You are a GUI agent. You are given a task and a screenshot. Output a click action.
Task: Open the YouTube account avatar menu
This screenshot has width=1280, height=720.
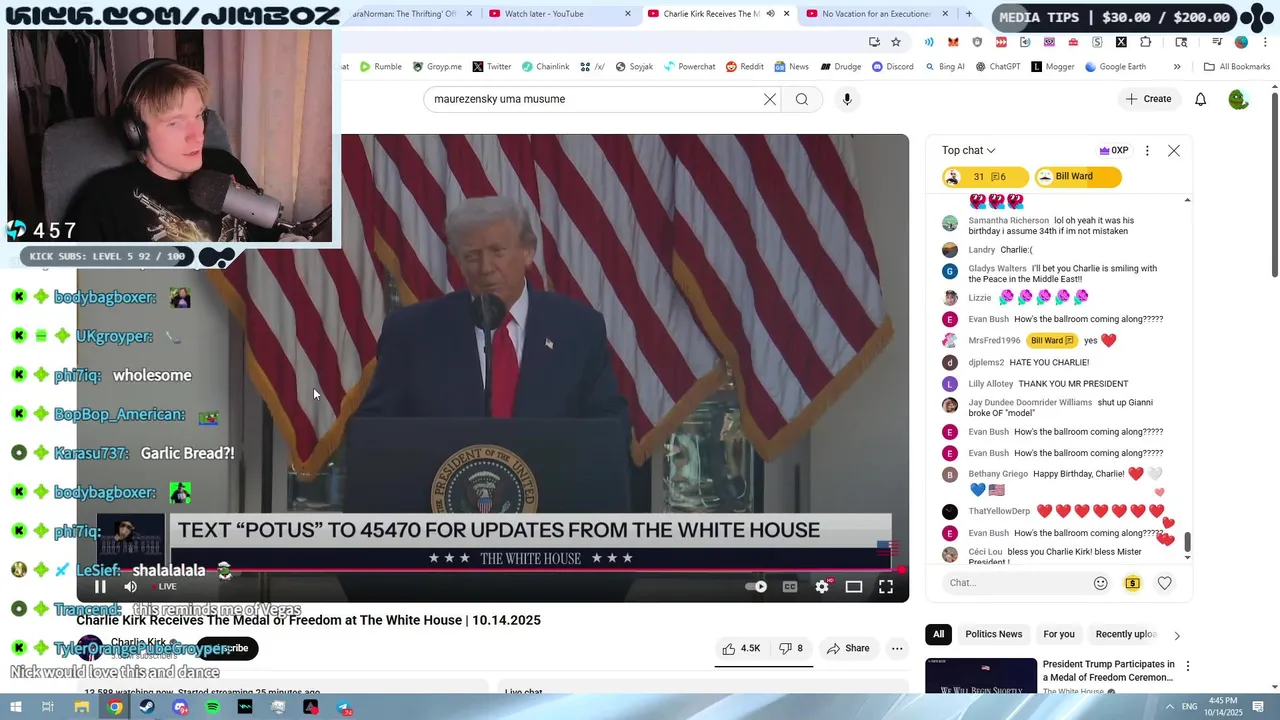[x=1238, y=99]
